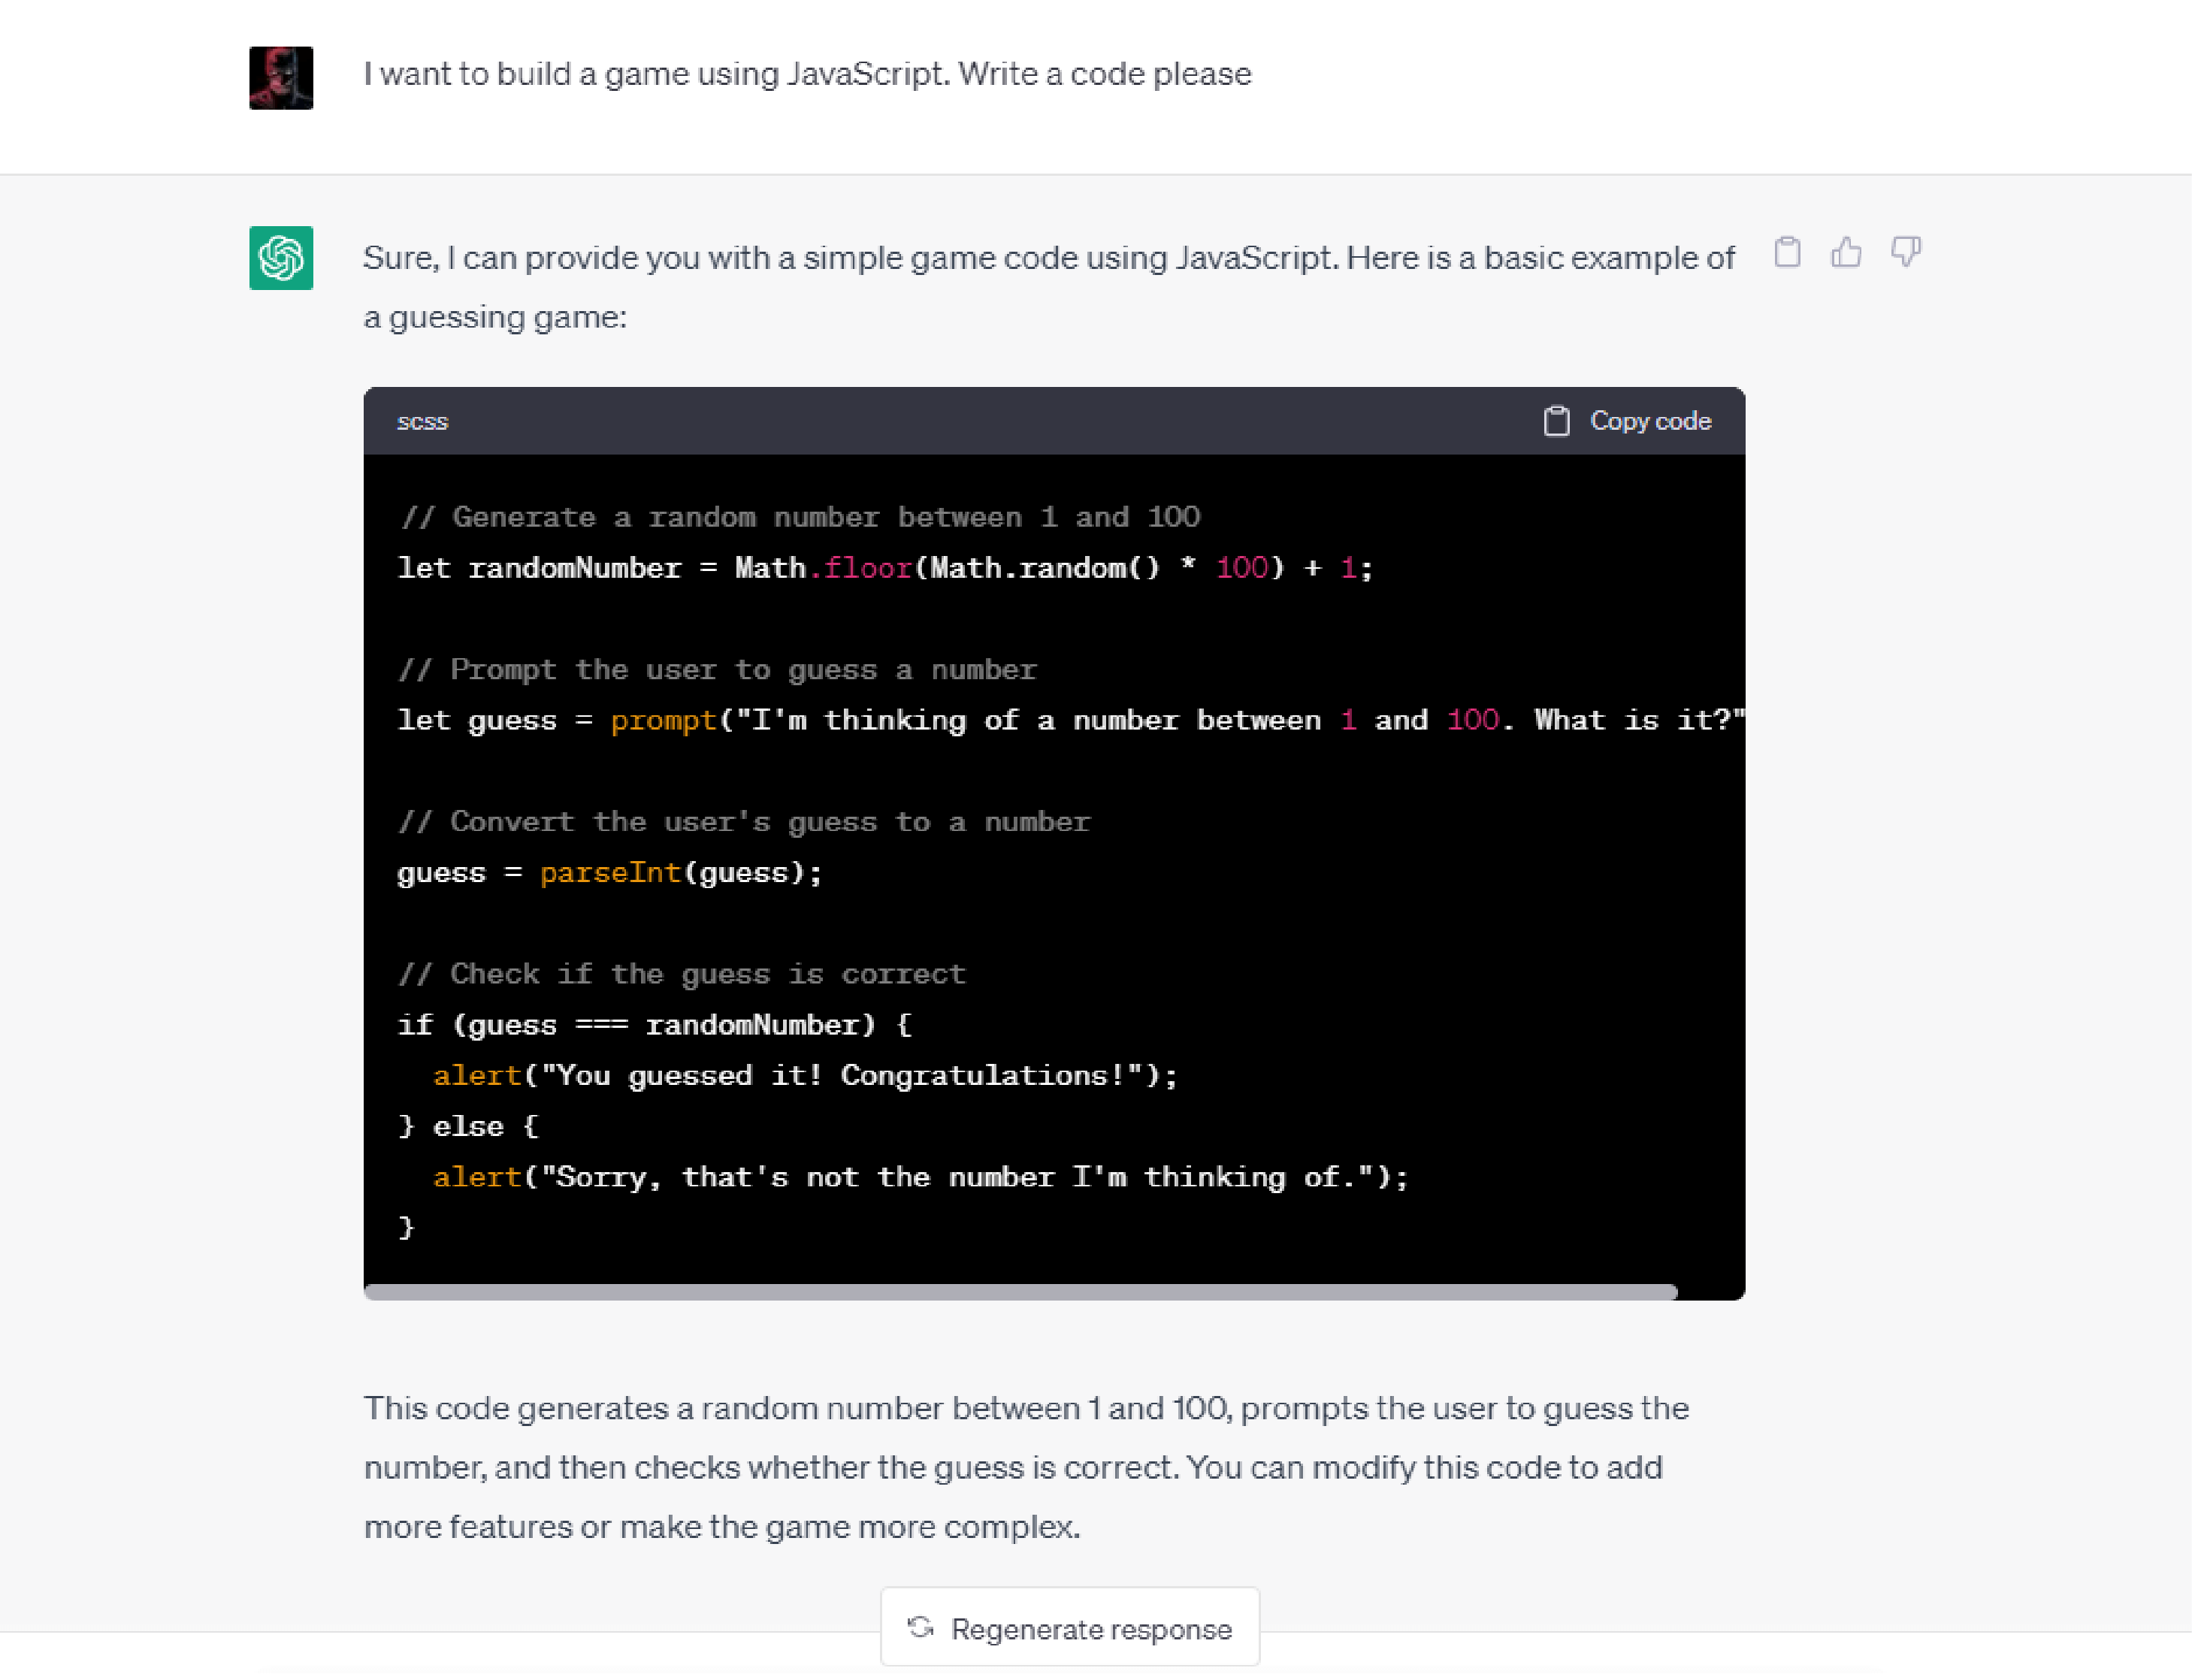Click the Generate a random number comment
The image size is (2192, 1680).
click(x=799, y=517)
